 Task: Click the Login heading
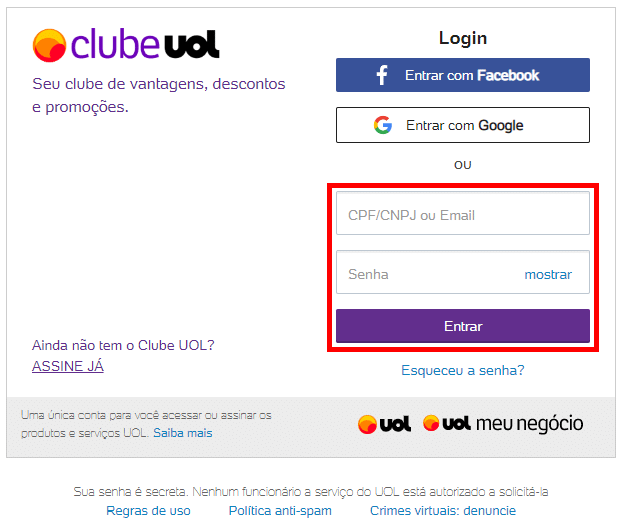click(x=463, y=39)
